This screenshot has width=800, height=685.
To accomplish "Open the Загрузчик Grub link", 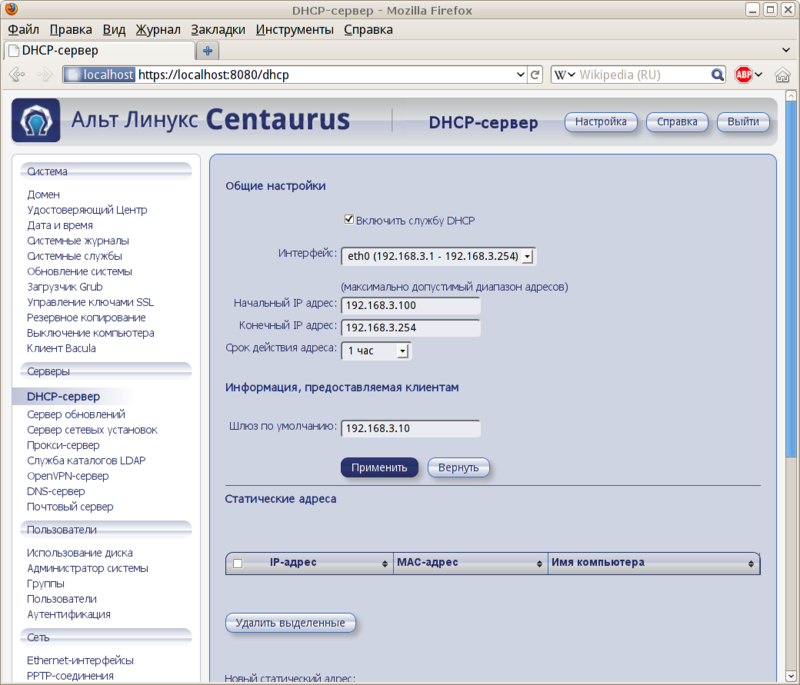I will click(65, 287).
